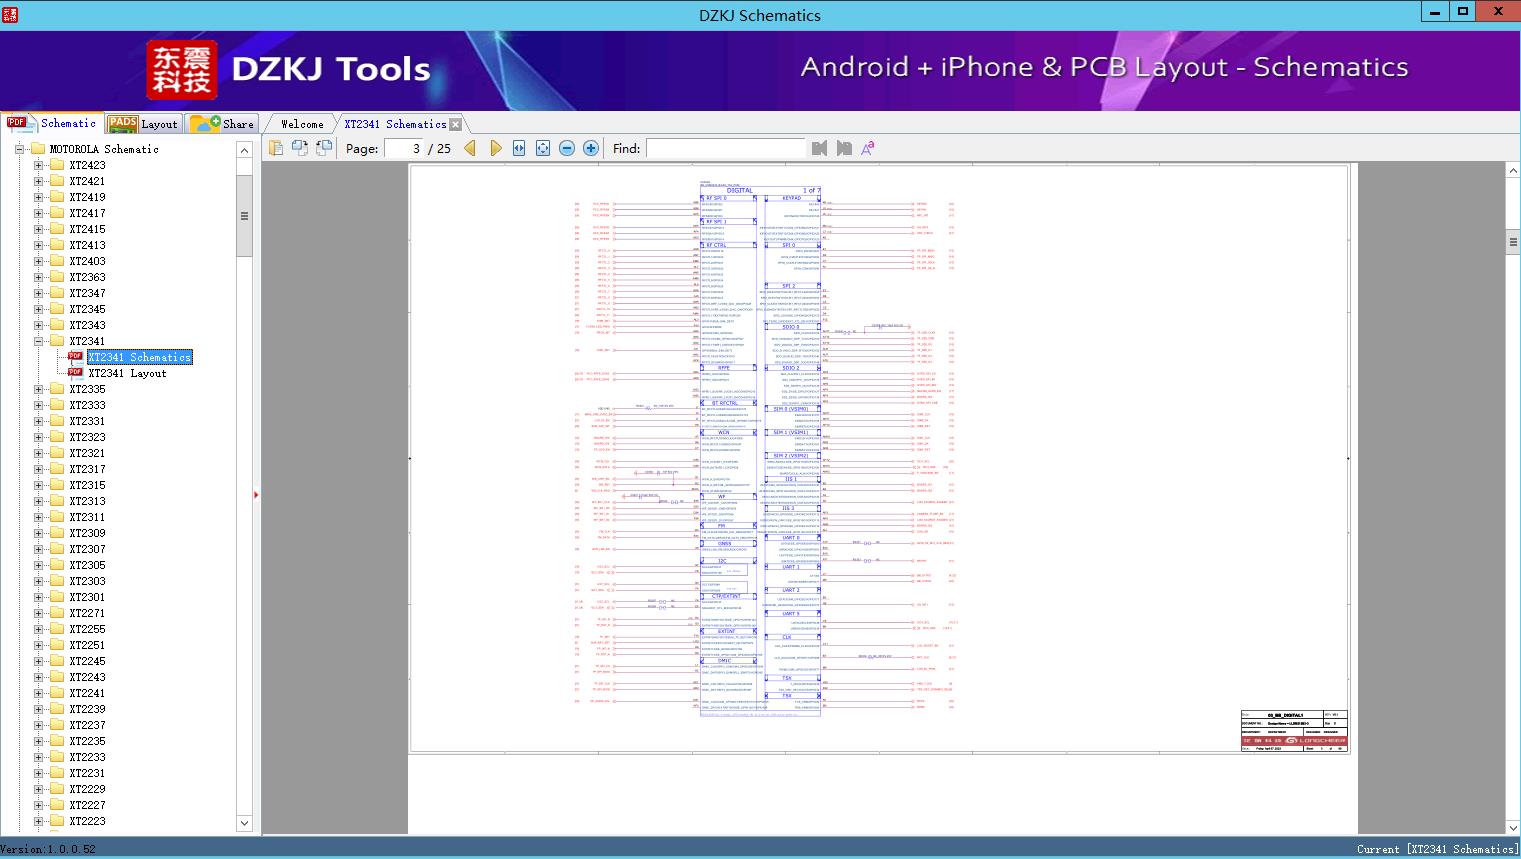Image resolution: width=1521 pixels, height=859 pixels.
Task: Click the rotate clockwise toolbar icon
Action: pyautogui.click(x=324, y=148)
